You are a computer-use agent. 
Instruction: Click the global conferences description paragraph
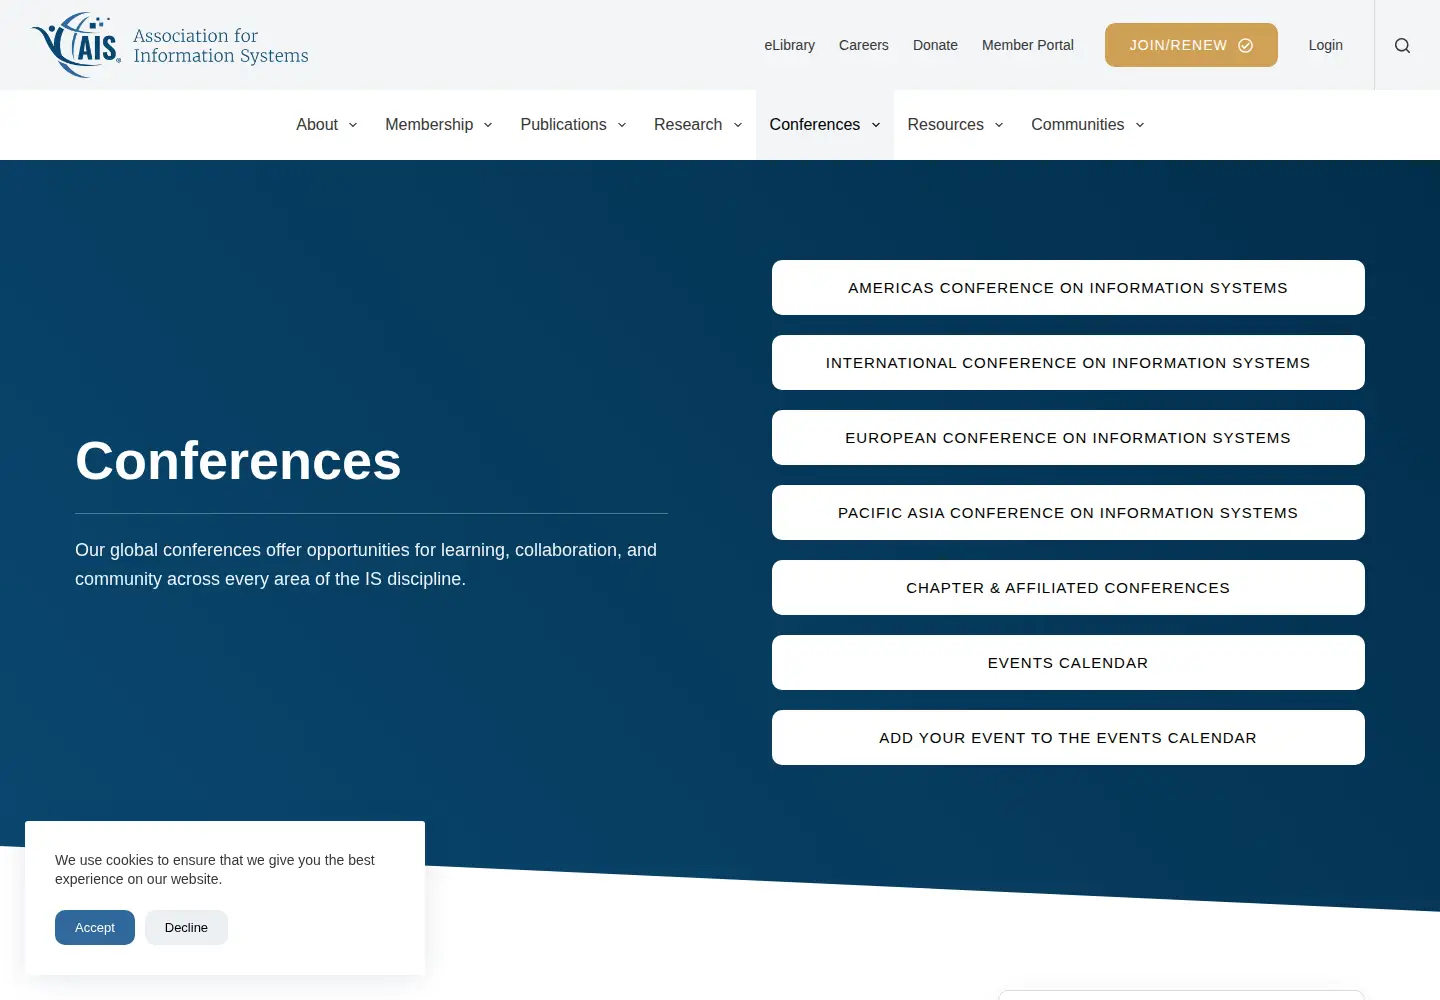(366, 564)
